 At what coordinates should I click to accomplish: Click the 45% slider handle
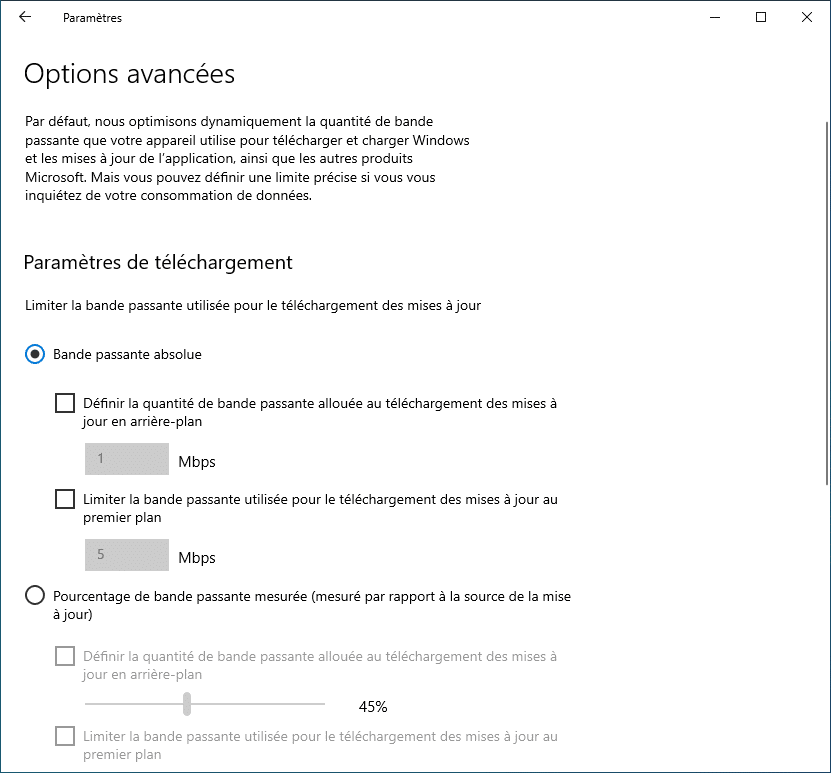click(x=187, y=704)
